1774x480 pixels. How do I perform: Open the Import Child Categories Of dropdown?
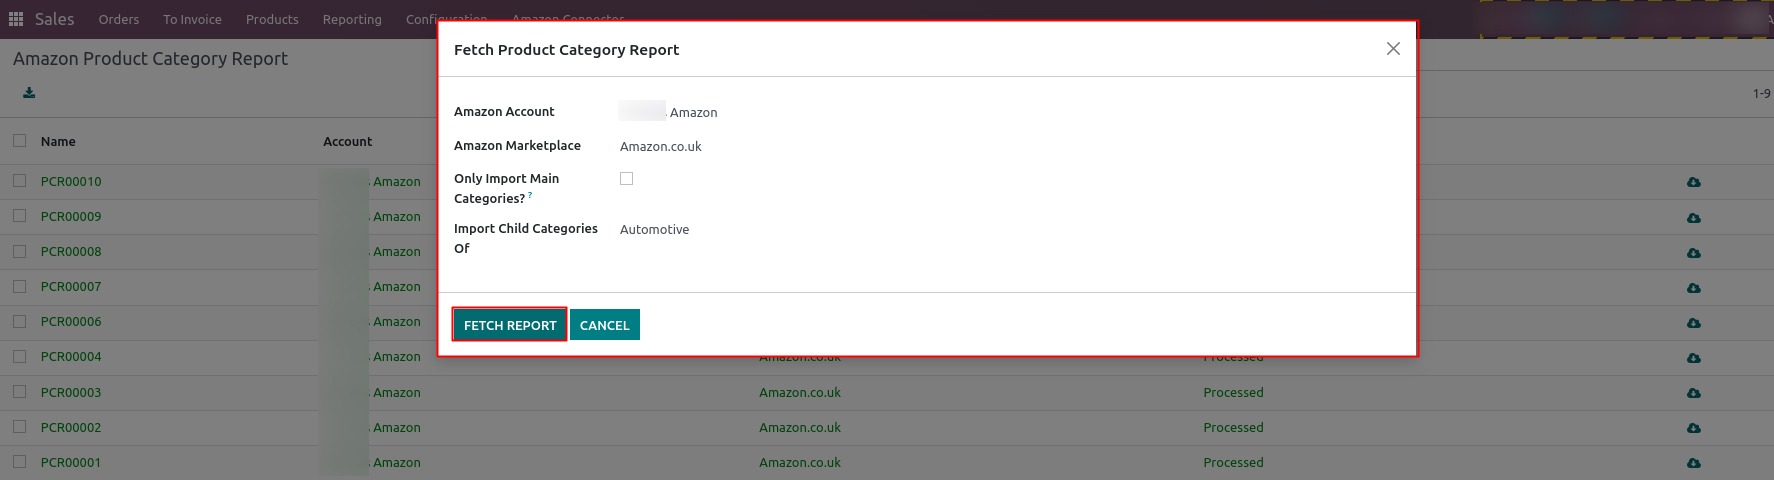click(x=1010, y=229)
